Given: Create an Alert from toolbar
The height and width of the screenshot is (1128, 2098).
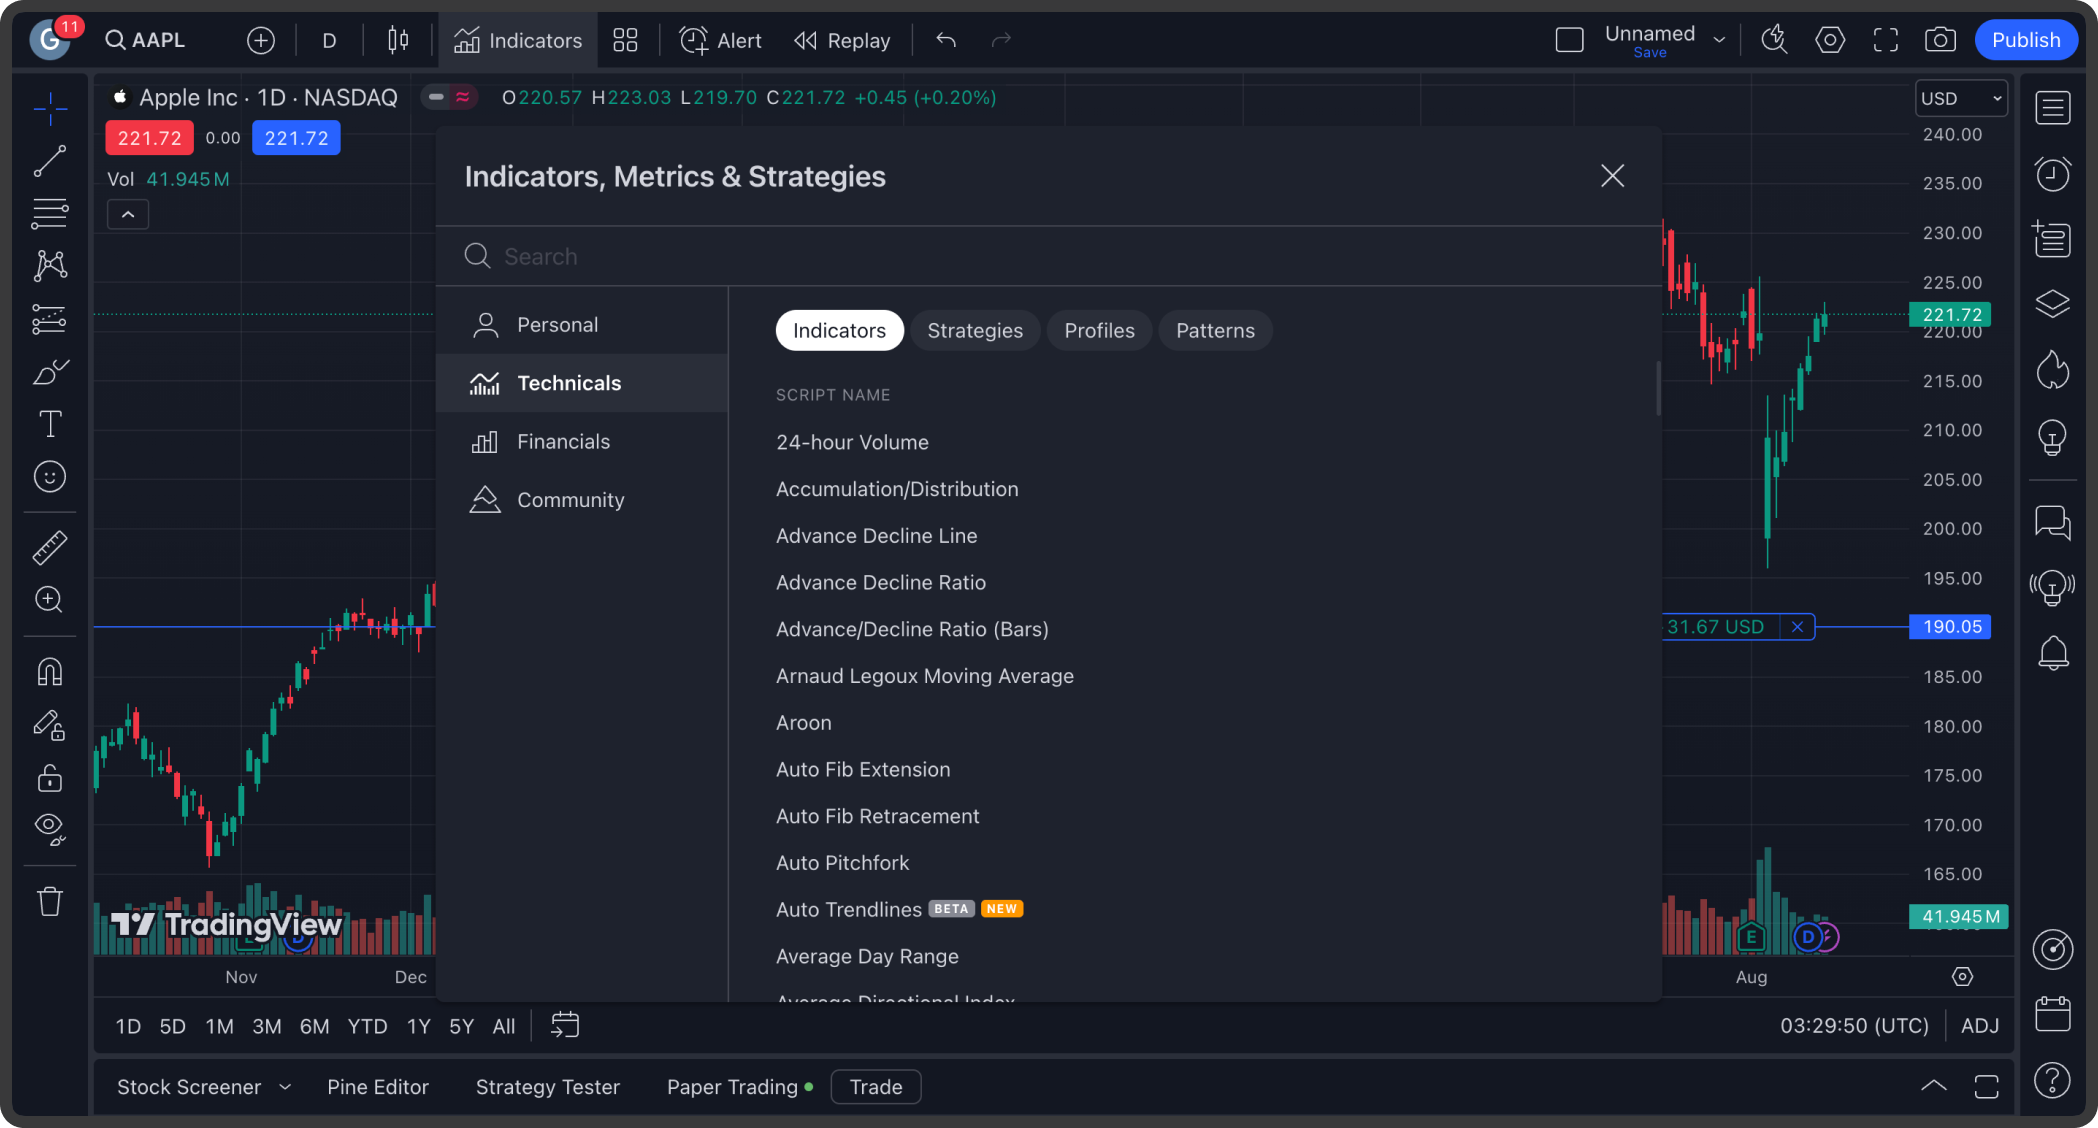Looking at the screenshot, I should [x=720, y=40].
